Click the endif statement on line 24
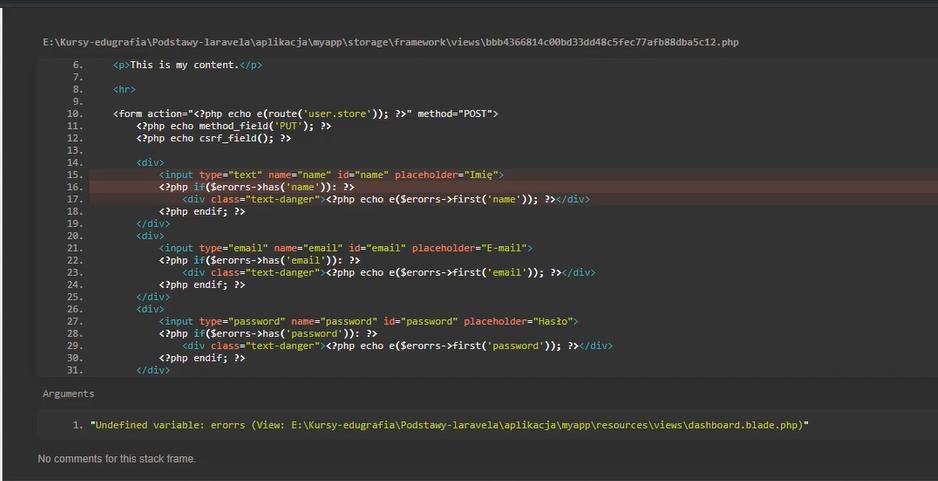 tap(202, 285)
